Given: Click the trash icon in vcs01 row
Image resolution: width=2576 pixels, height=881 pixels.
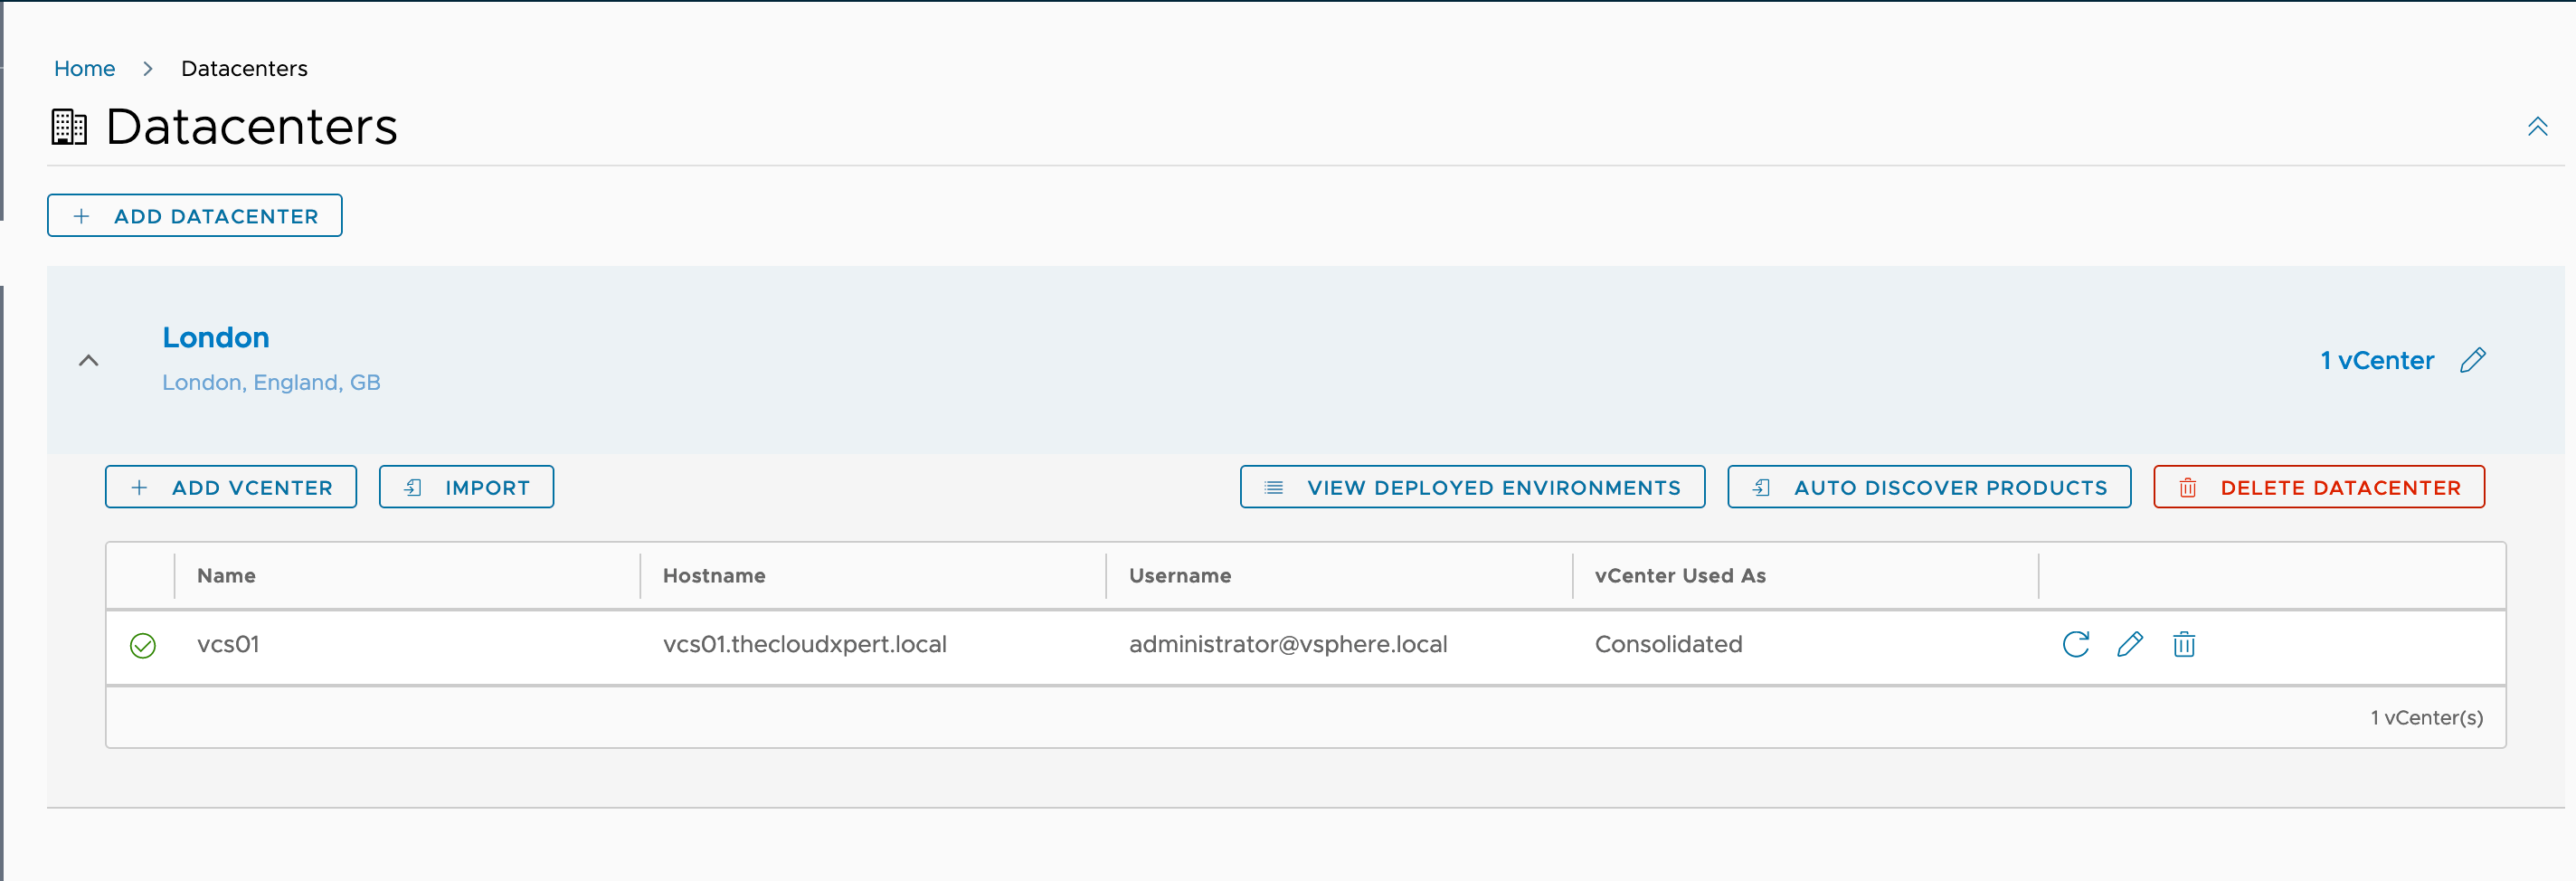Looking at the screenshot, I should coord(2183,644).
